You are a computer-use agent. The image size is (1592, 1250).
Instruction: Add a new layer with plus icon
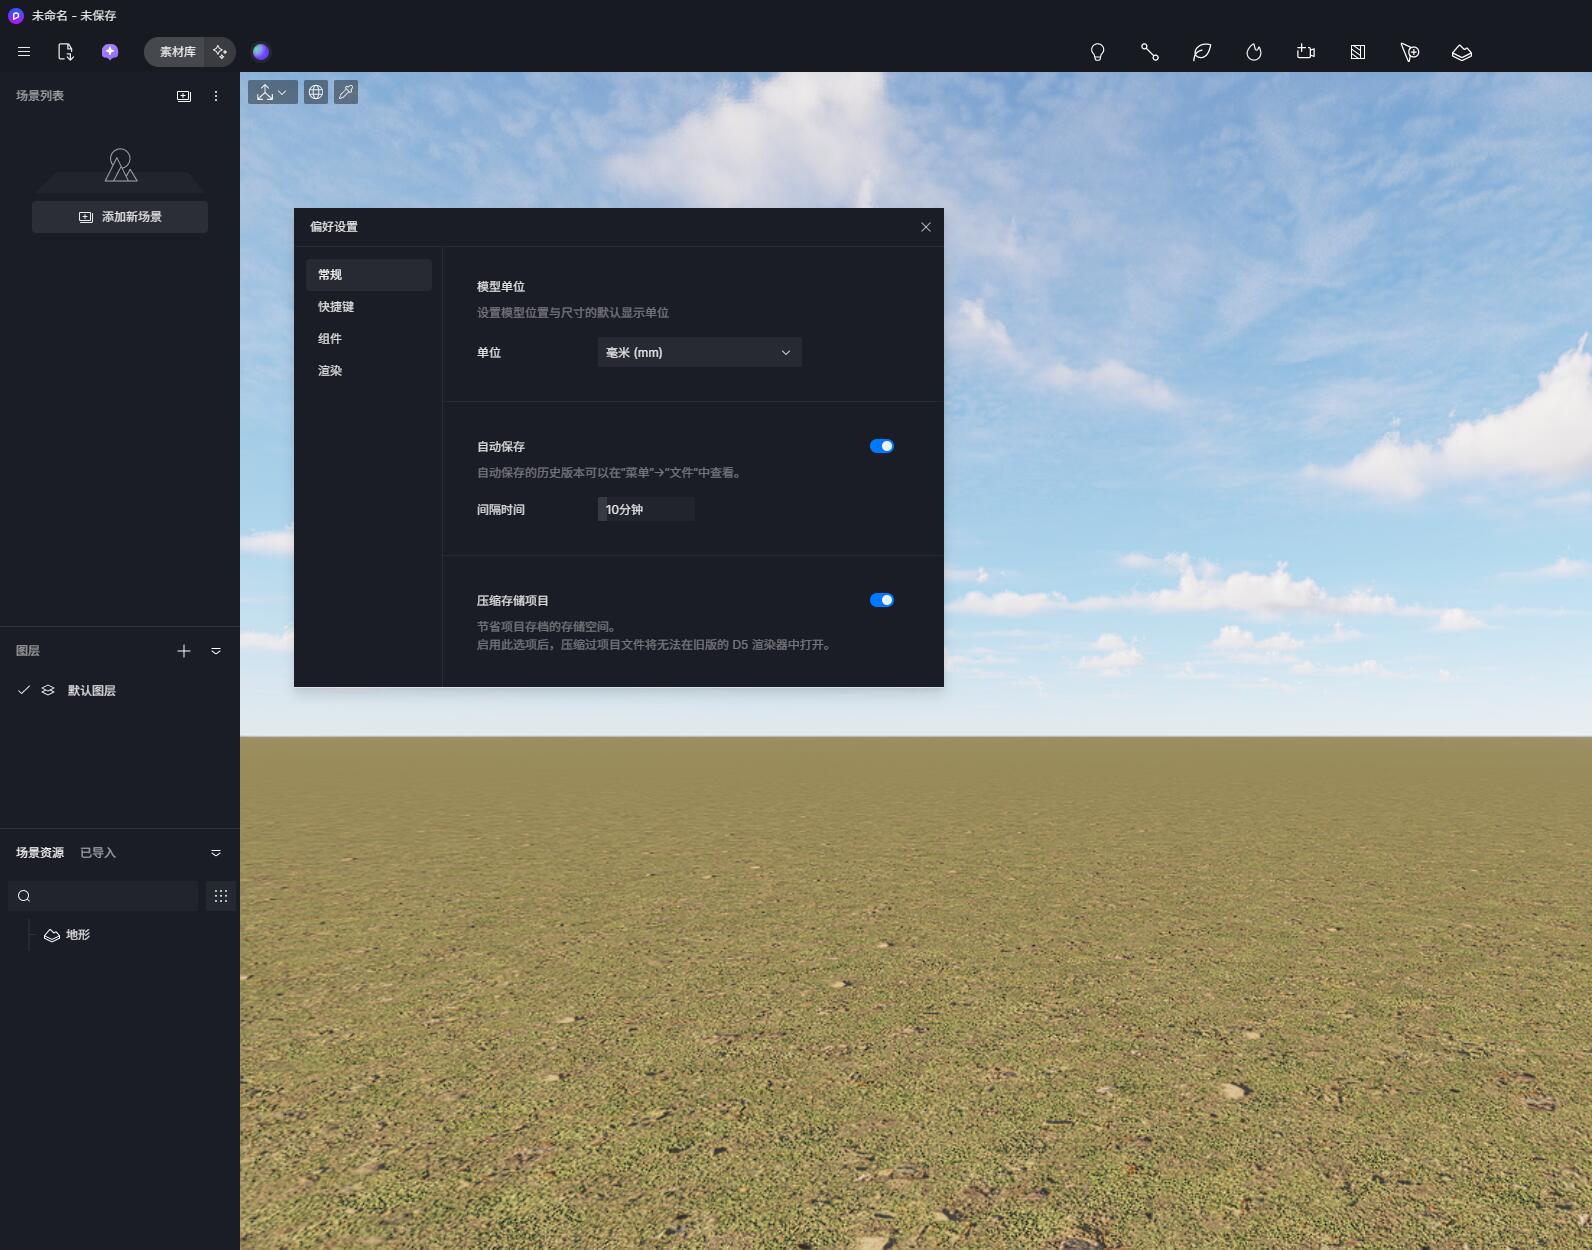click(184, 651)
